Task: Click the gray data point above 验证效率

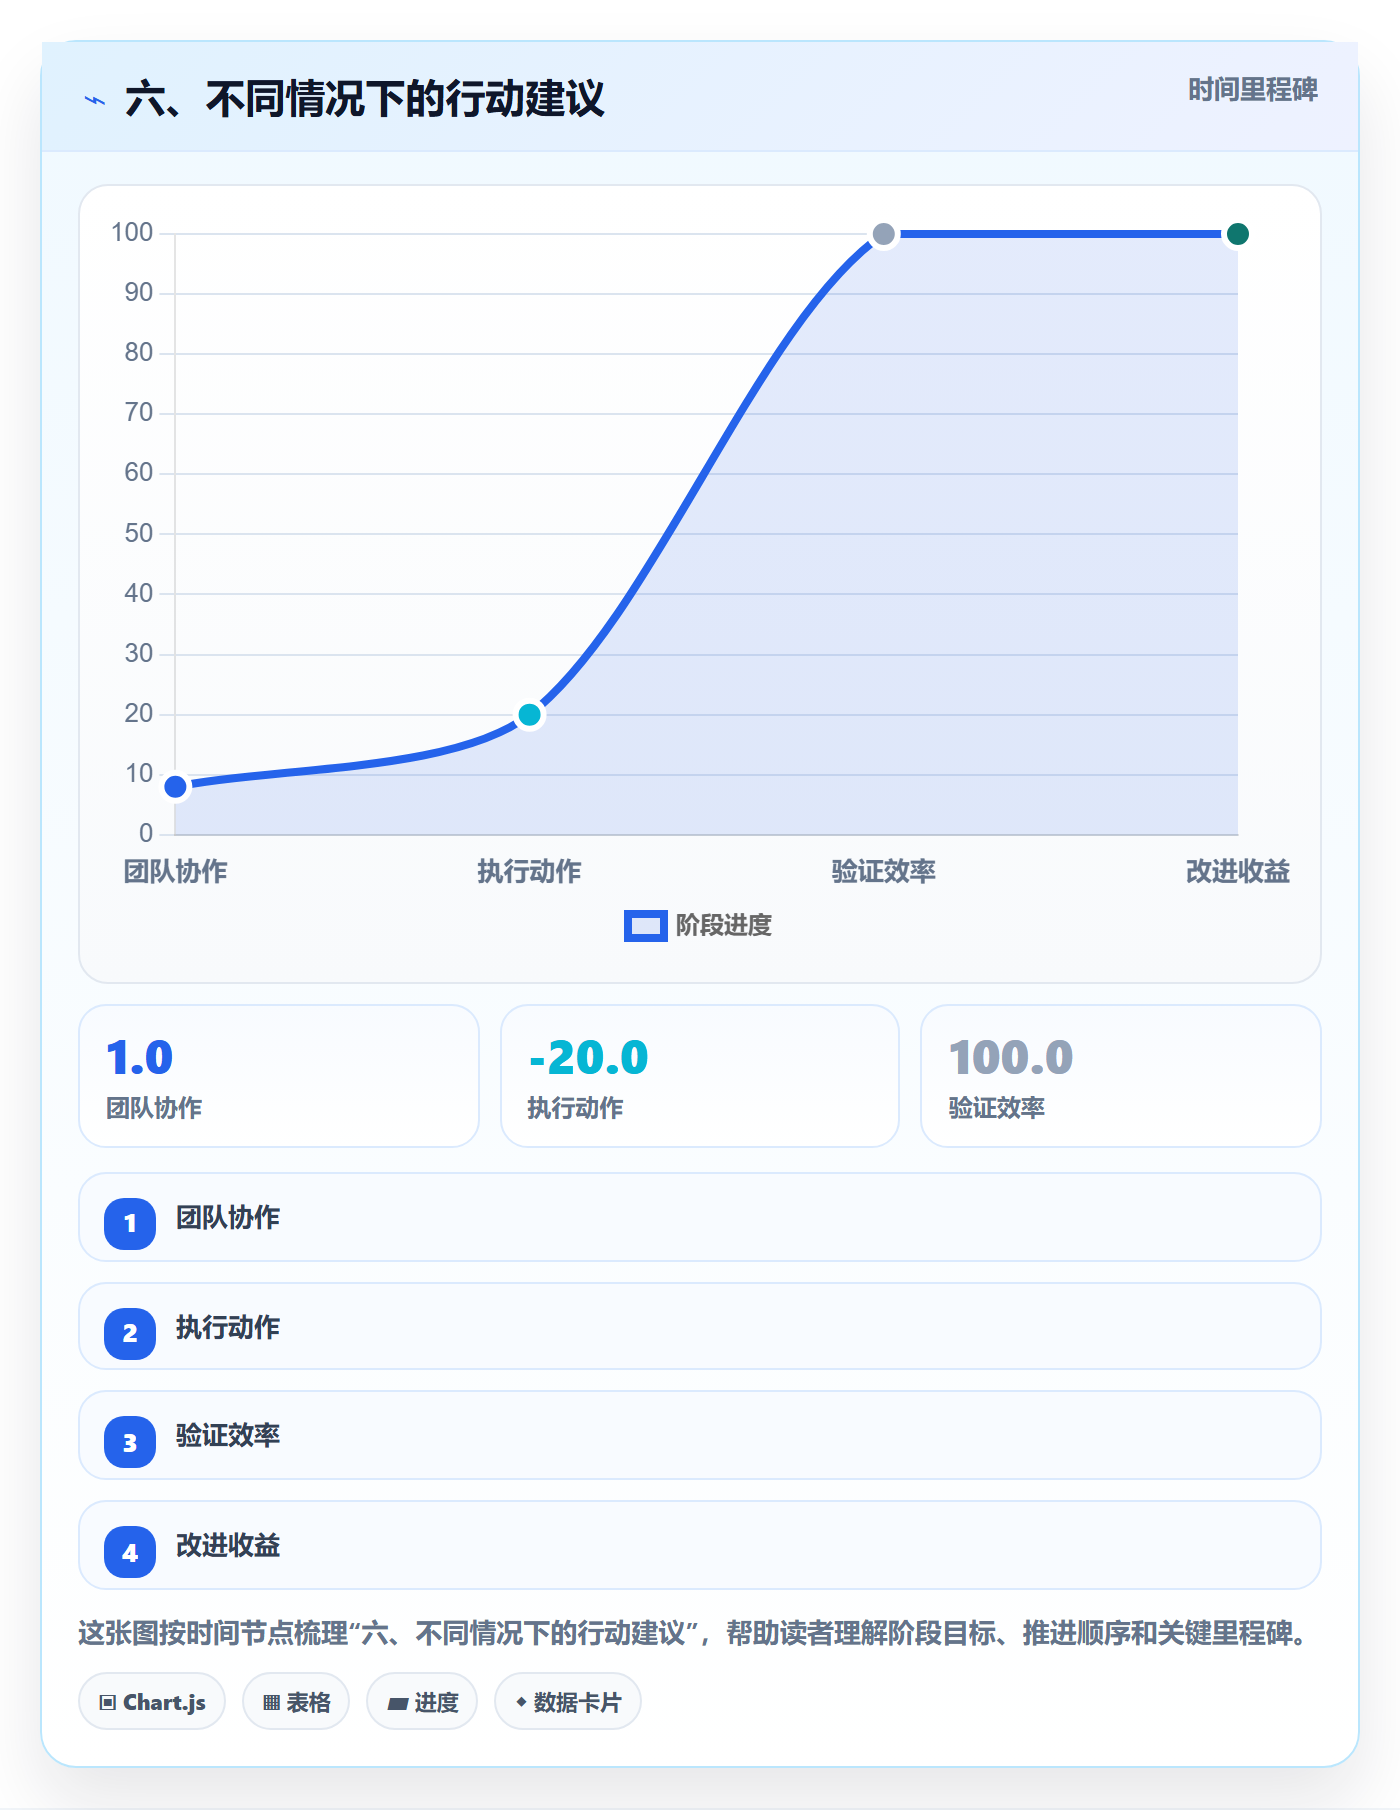Action: coord(884,234)
